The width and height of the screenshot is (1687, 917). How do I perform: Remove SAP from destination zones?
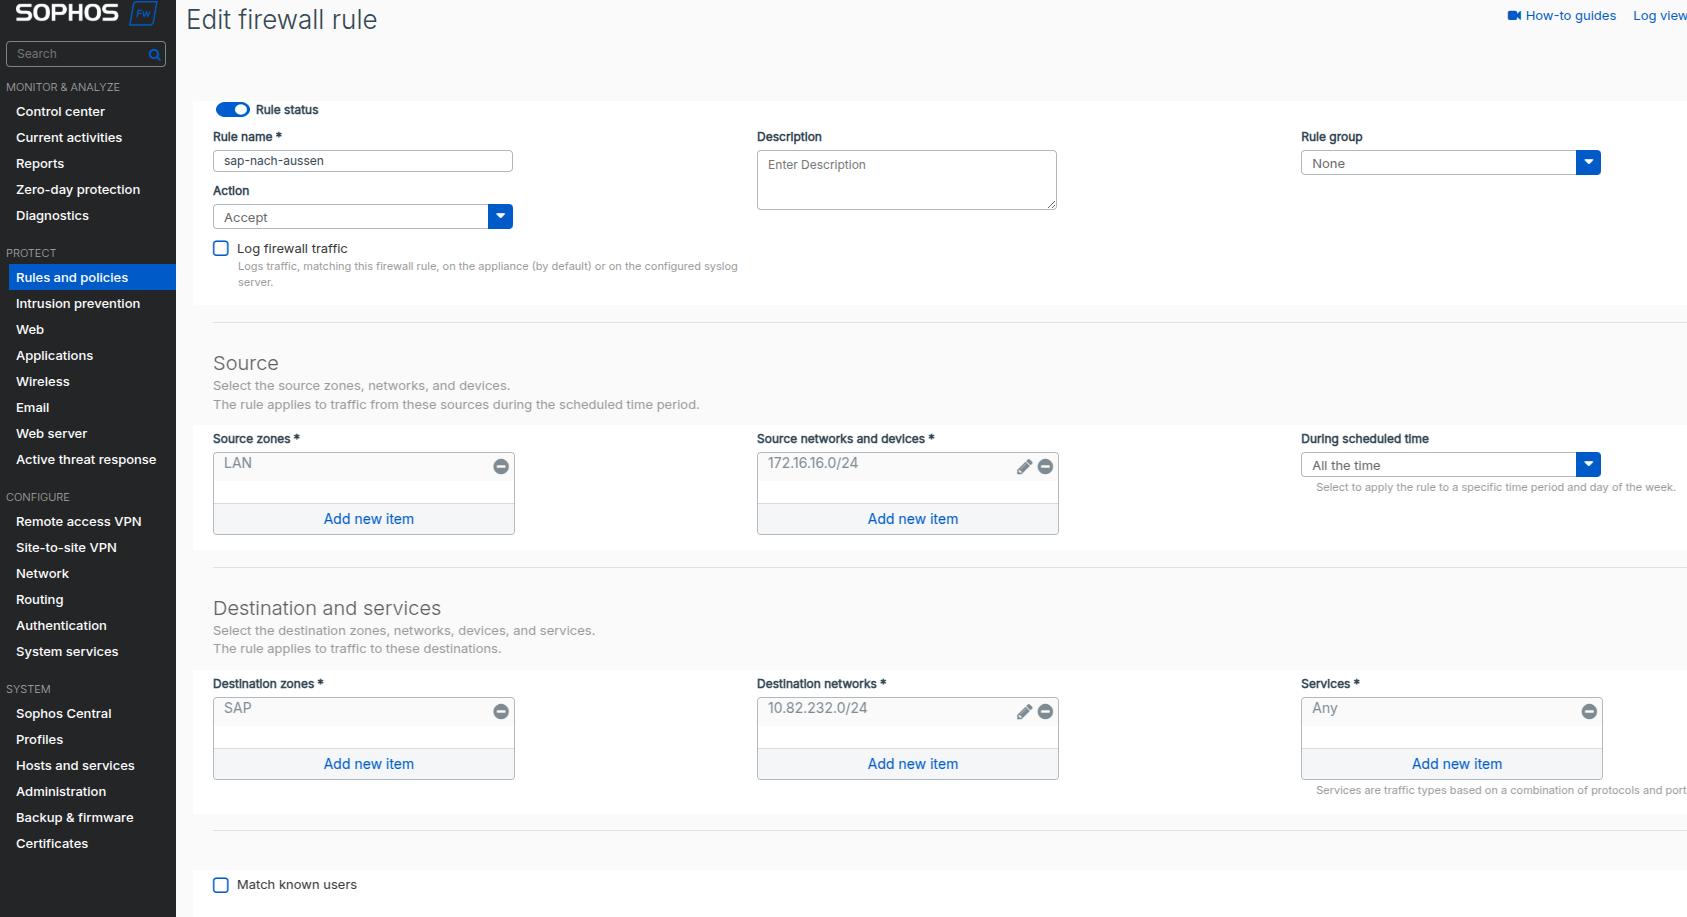501,712
